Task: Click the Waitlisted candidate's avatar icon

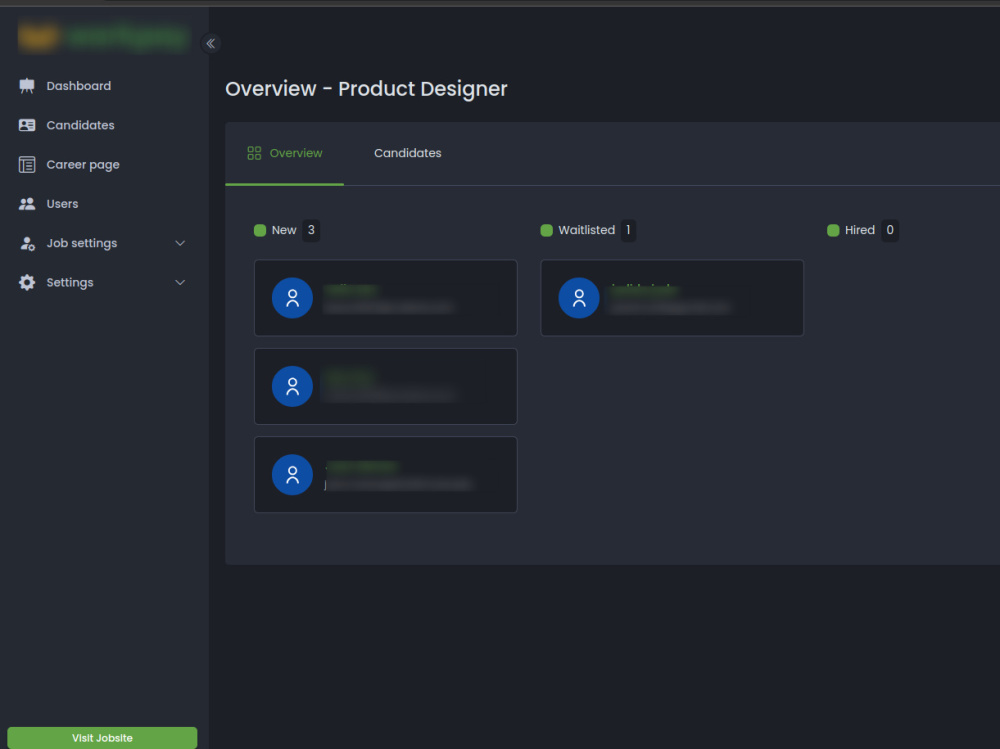Action: 578,298
